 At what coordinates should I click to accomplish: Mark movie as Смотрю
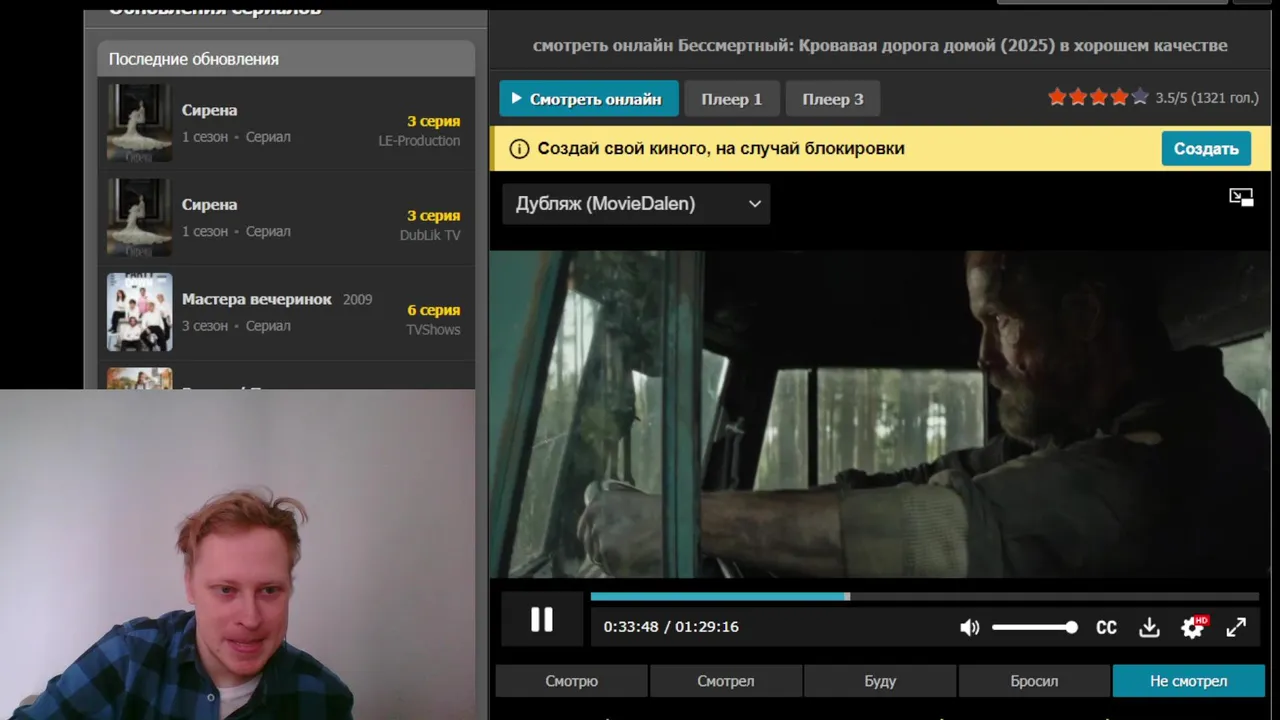(x=572, y=681)
